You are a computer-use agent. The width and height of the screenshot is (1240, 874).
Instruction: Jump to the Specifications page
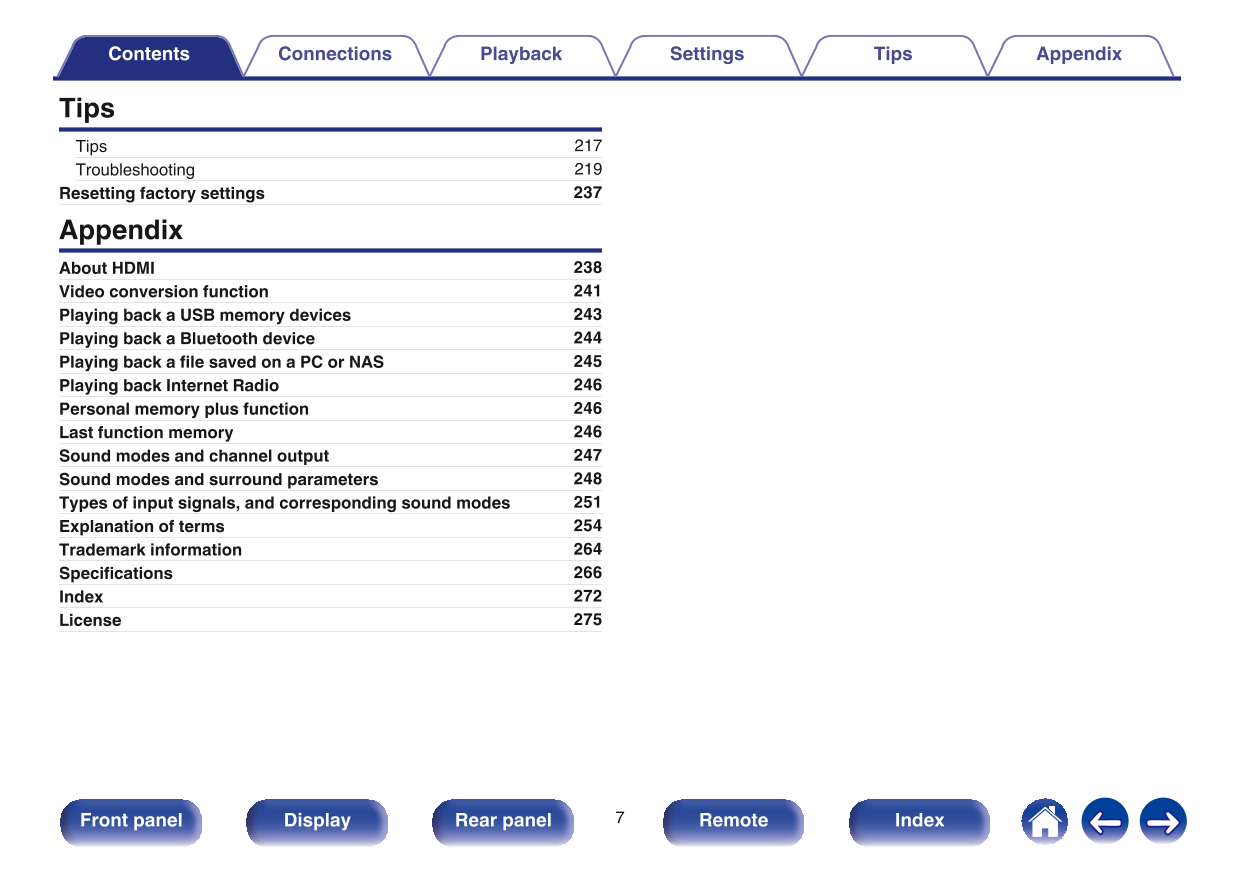(116, 574)
